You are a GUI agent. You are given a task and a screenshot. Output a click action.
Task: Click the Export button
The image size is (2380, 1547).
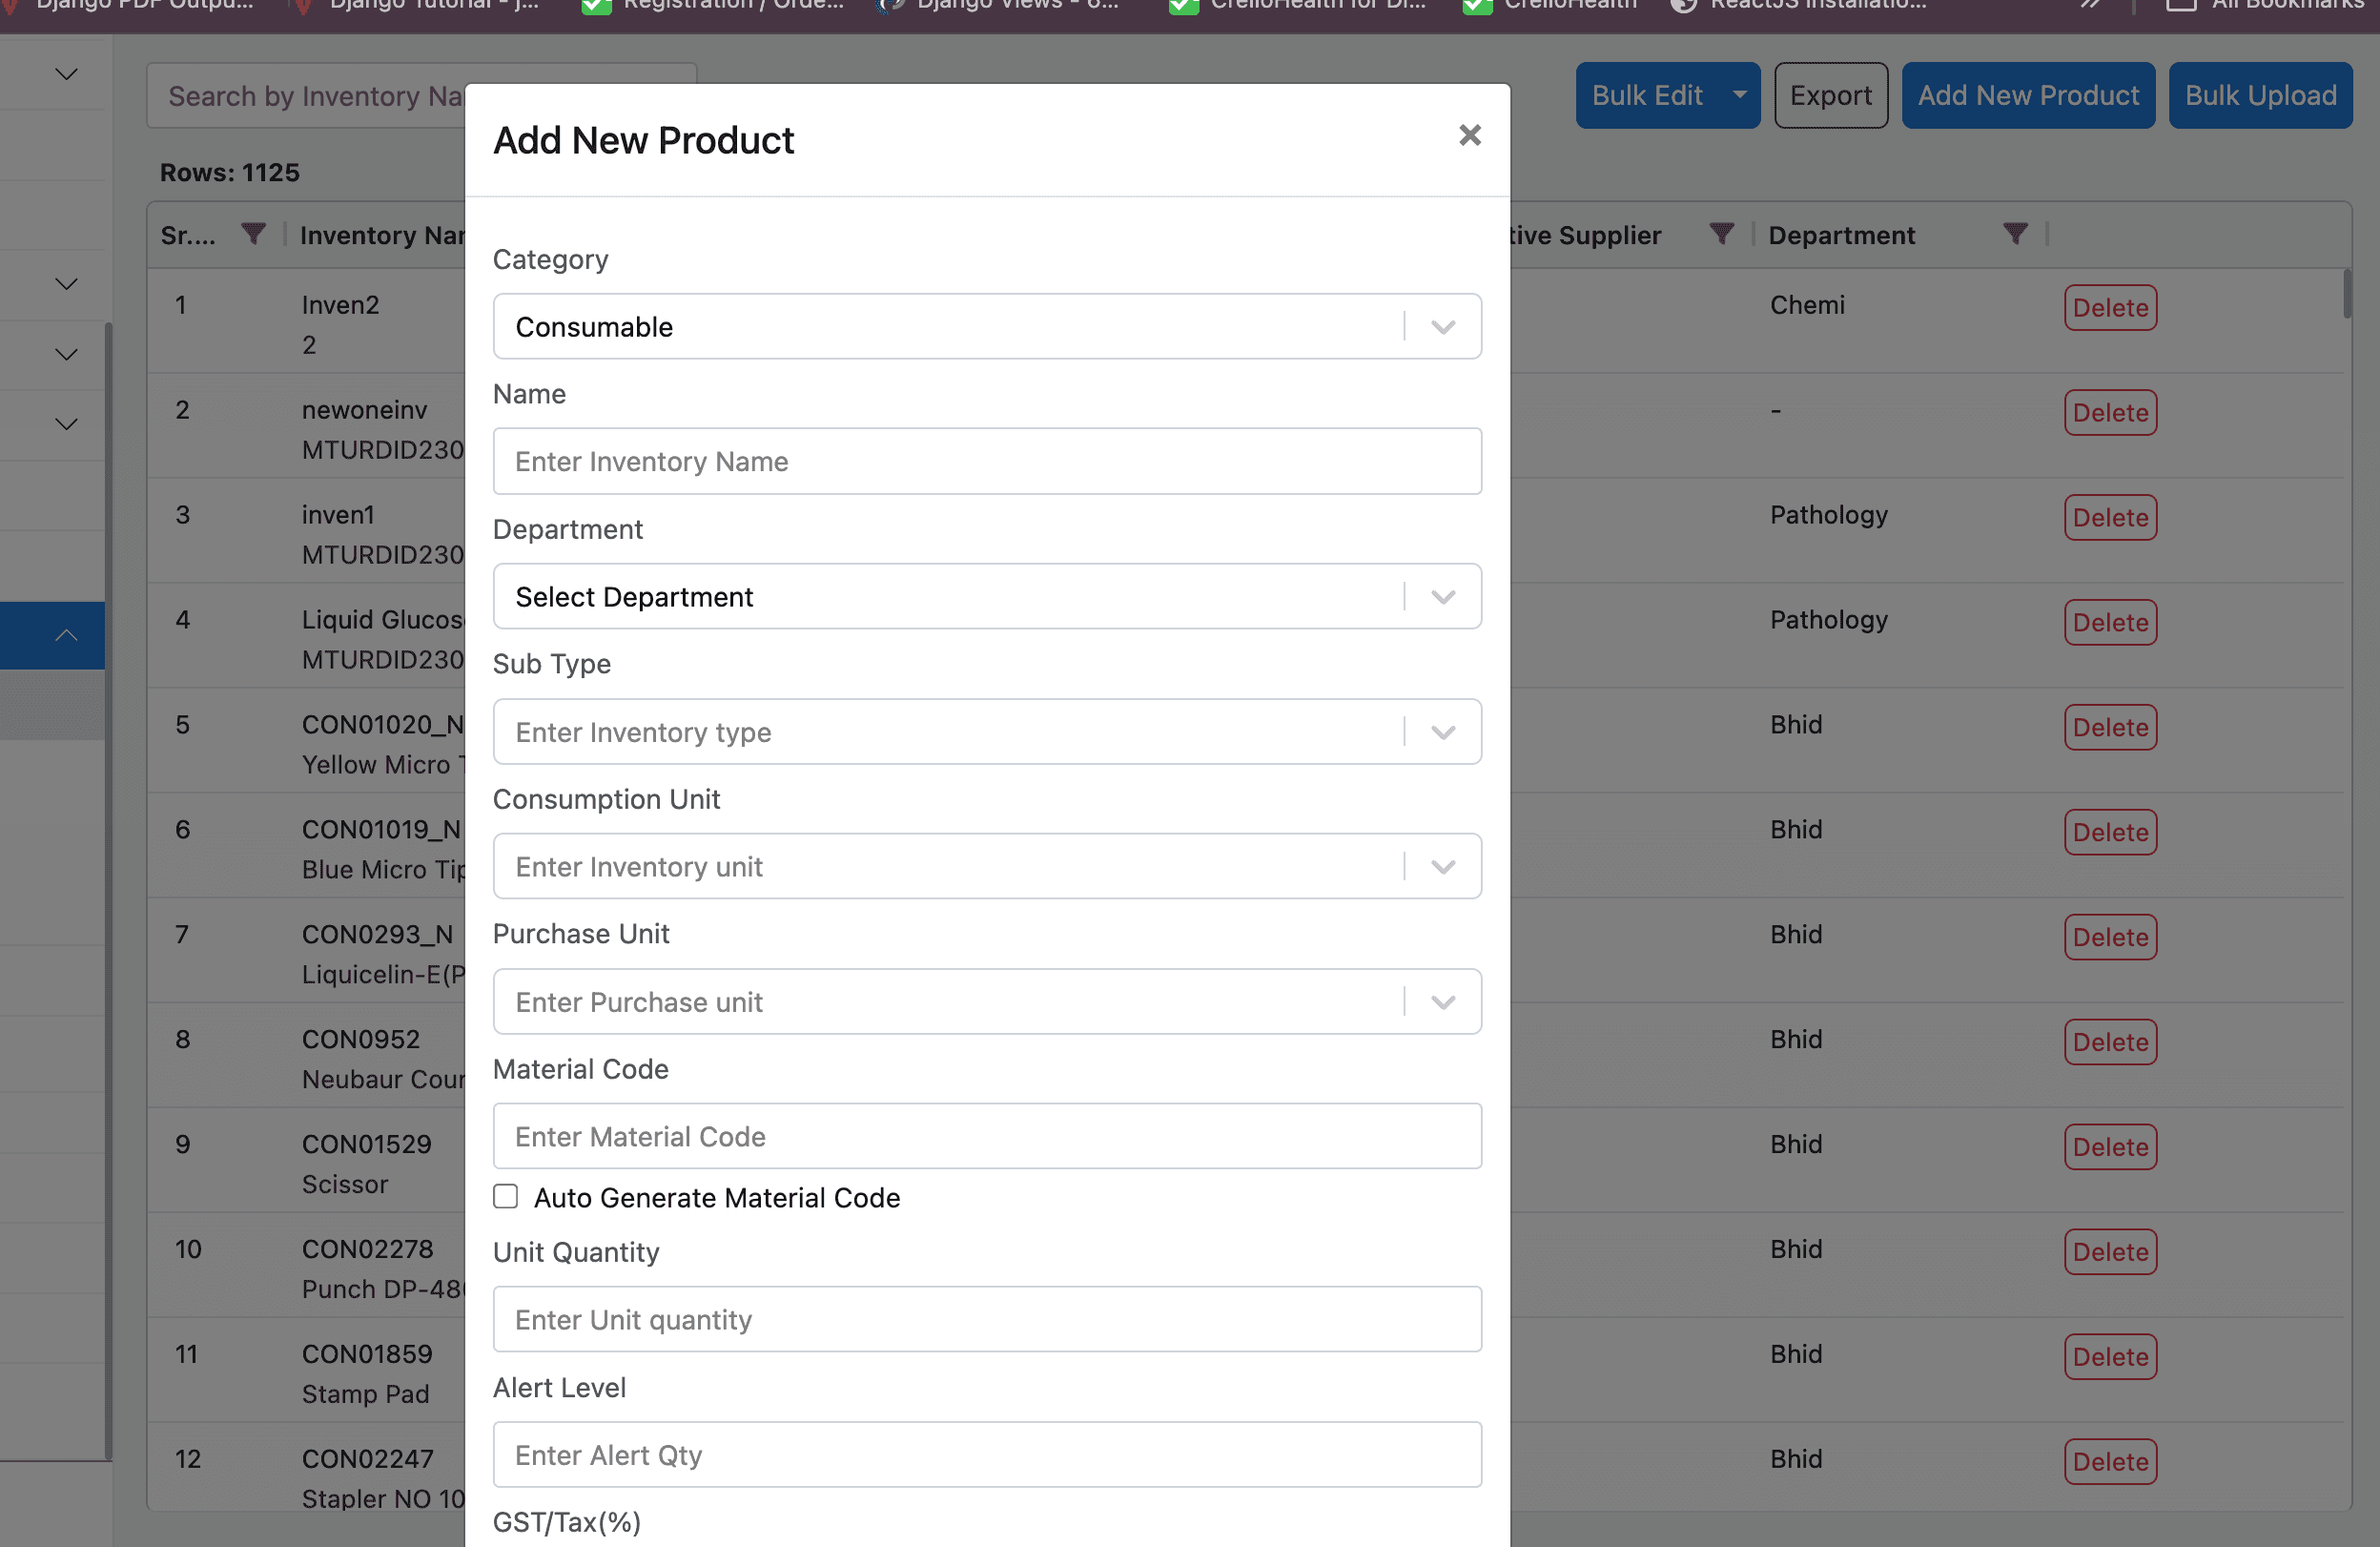1831,96
